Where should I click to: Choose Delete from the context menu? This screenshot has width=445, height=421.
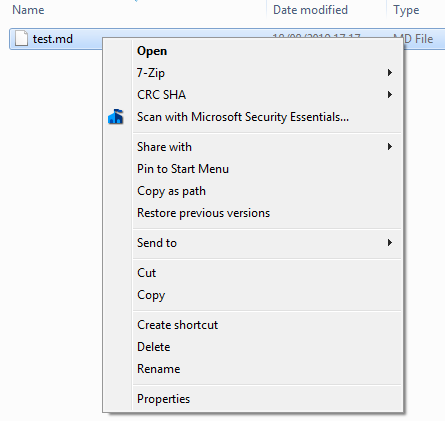[x=252, y=347]
